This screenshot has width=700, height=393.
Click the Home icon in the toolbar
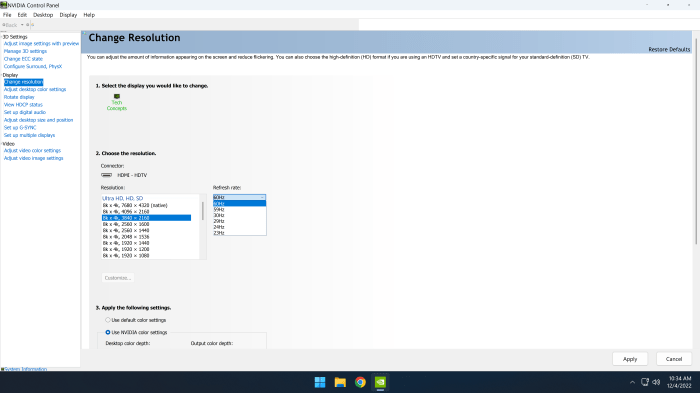click(32, 25)
